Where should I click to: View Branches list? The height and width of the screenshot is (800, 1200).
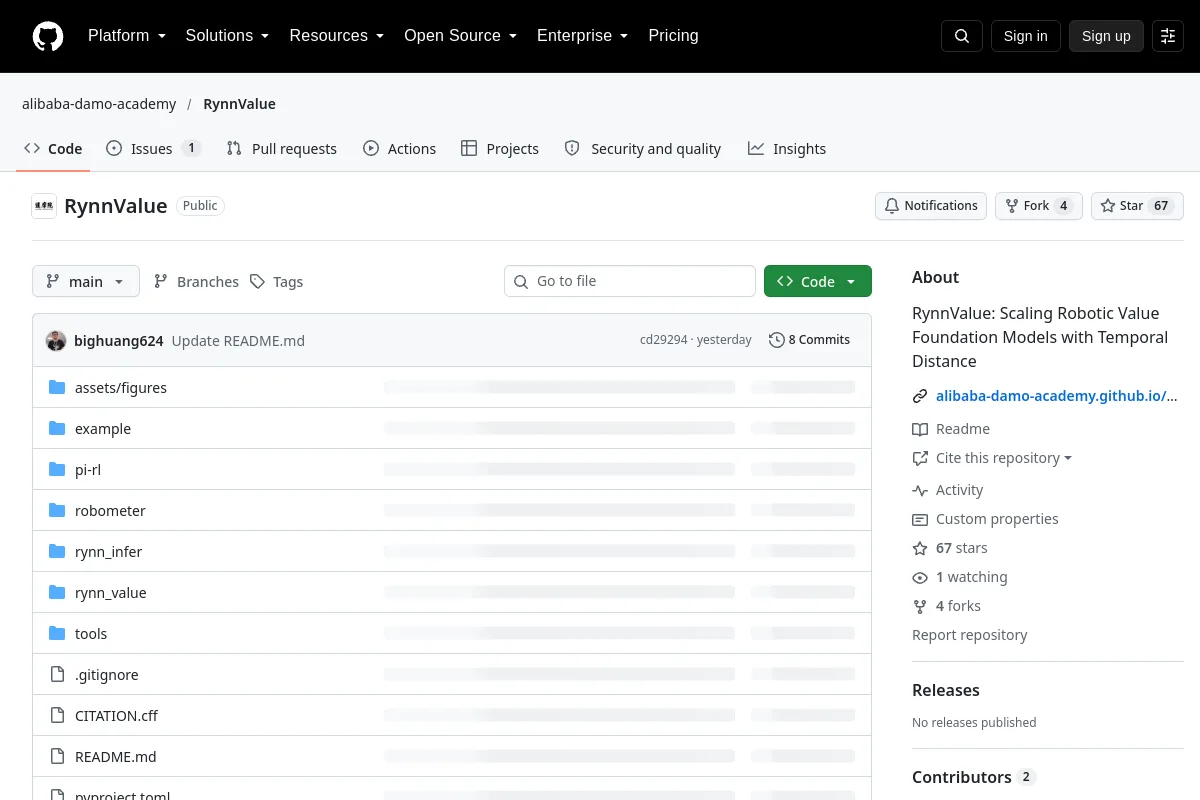[196, 282]
